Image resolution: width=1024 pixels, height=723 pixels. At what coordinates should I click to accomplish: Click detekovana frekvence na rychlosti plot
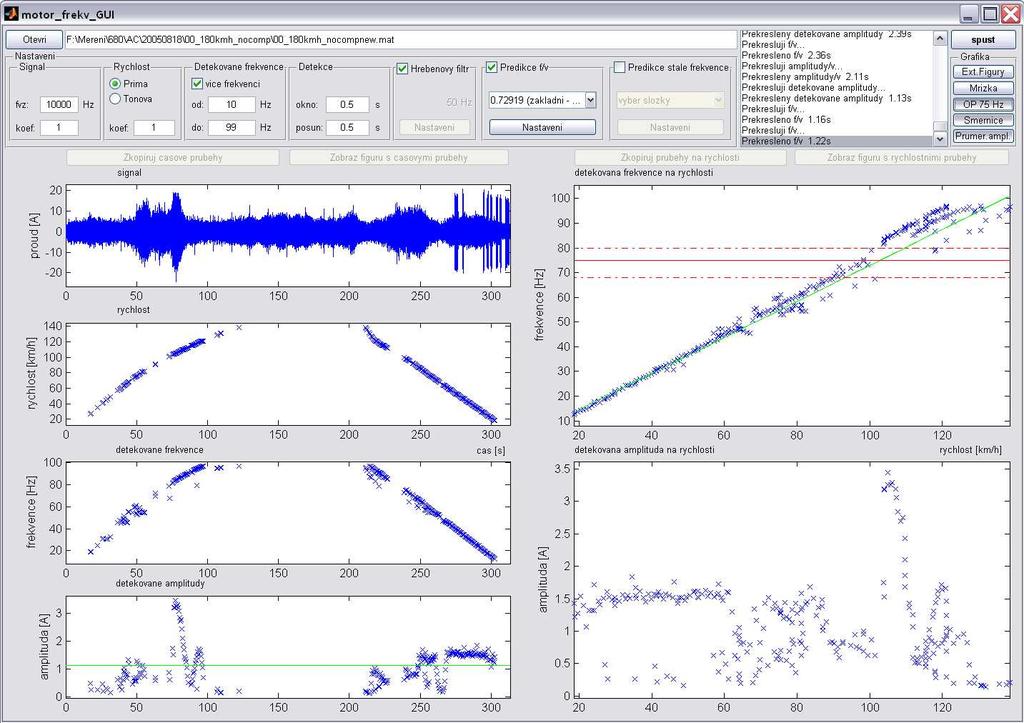(x=792, y=305)
